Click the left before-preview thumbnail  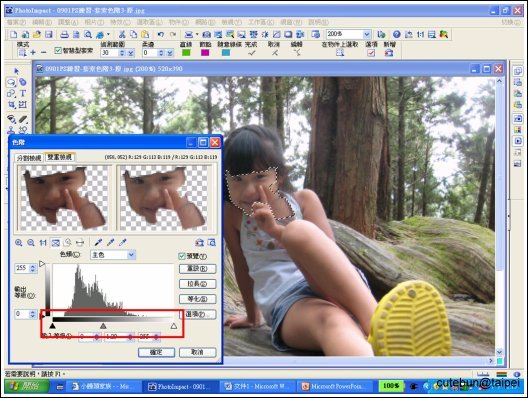coord(63,198)
